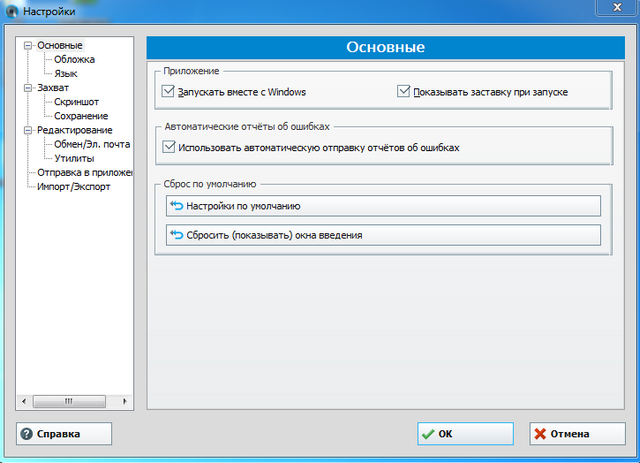Screen dimensions: 640x463
Task: Collapse the Захват tree node
Action: tap(28, 88)
